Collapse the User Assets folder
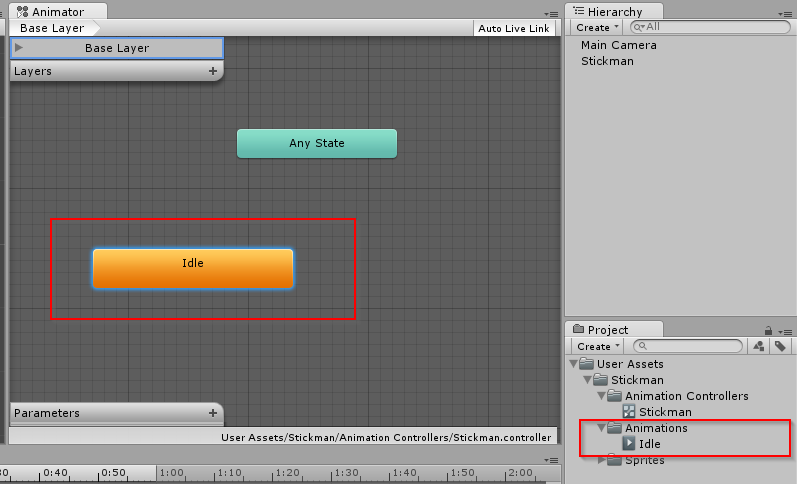The width and height of the screenshot is (797, 484). (573, 364)
